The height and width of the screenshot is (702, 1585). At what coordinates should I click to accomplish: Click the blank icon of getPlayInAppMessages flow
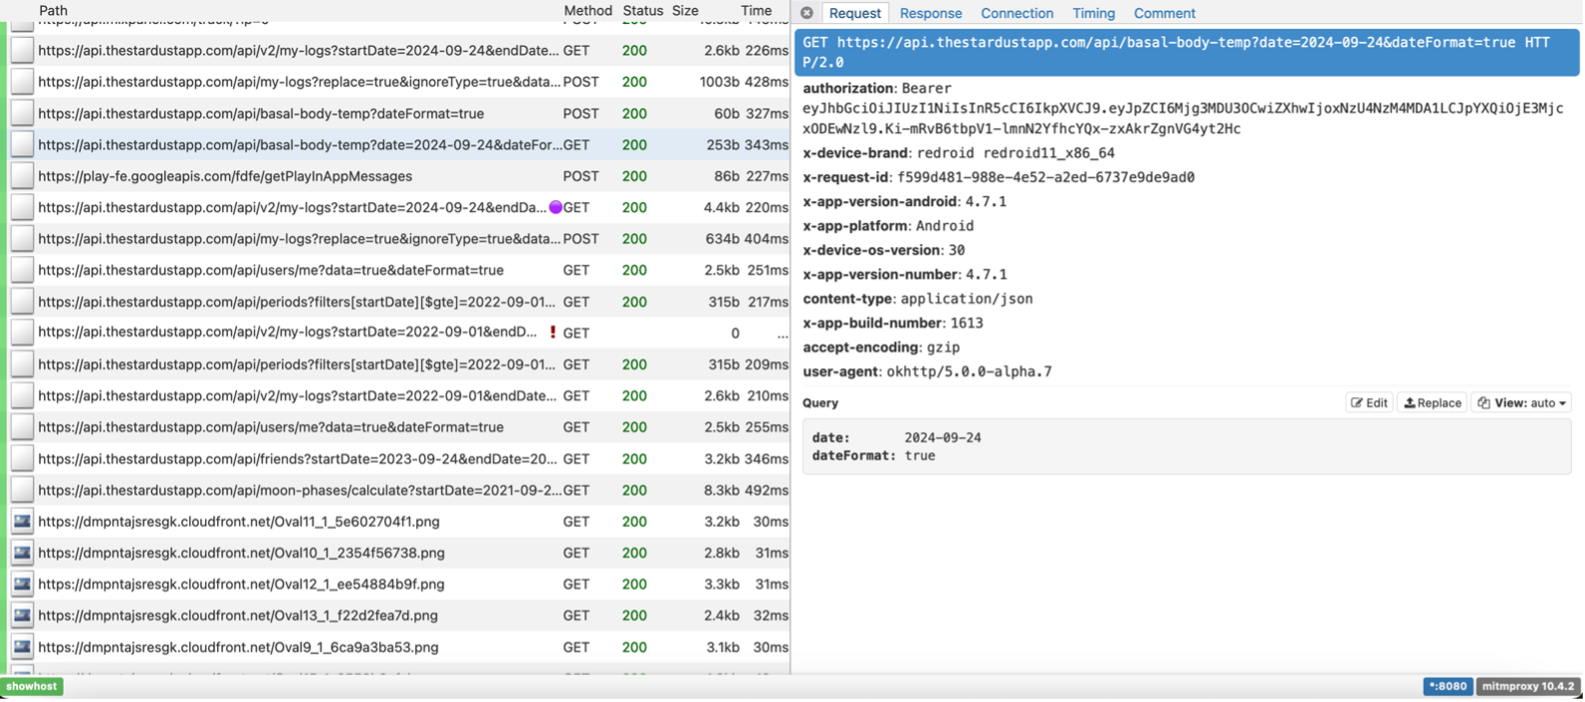22,176
